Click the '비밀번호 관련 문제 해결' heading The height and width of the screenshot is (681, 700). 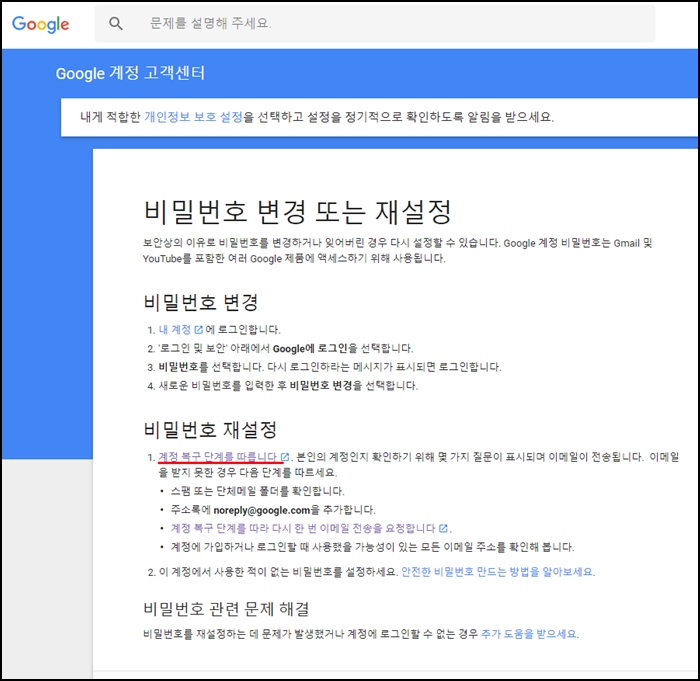(x=226, y=609)
